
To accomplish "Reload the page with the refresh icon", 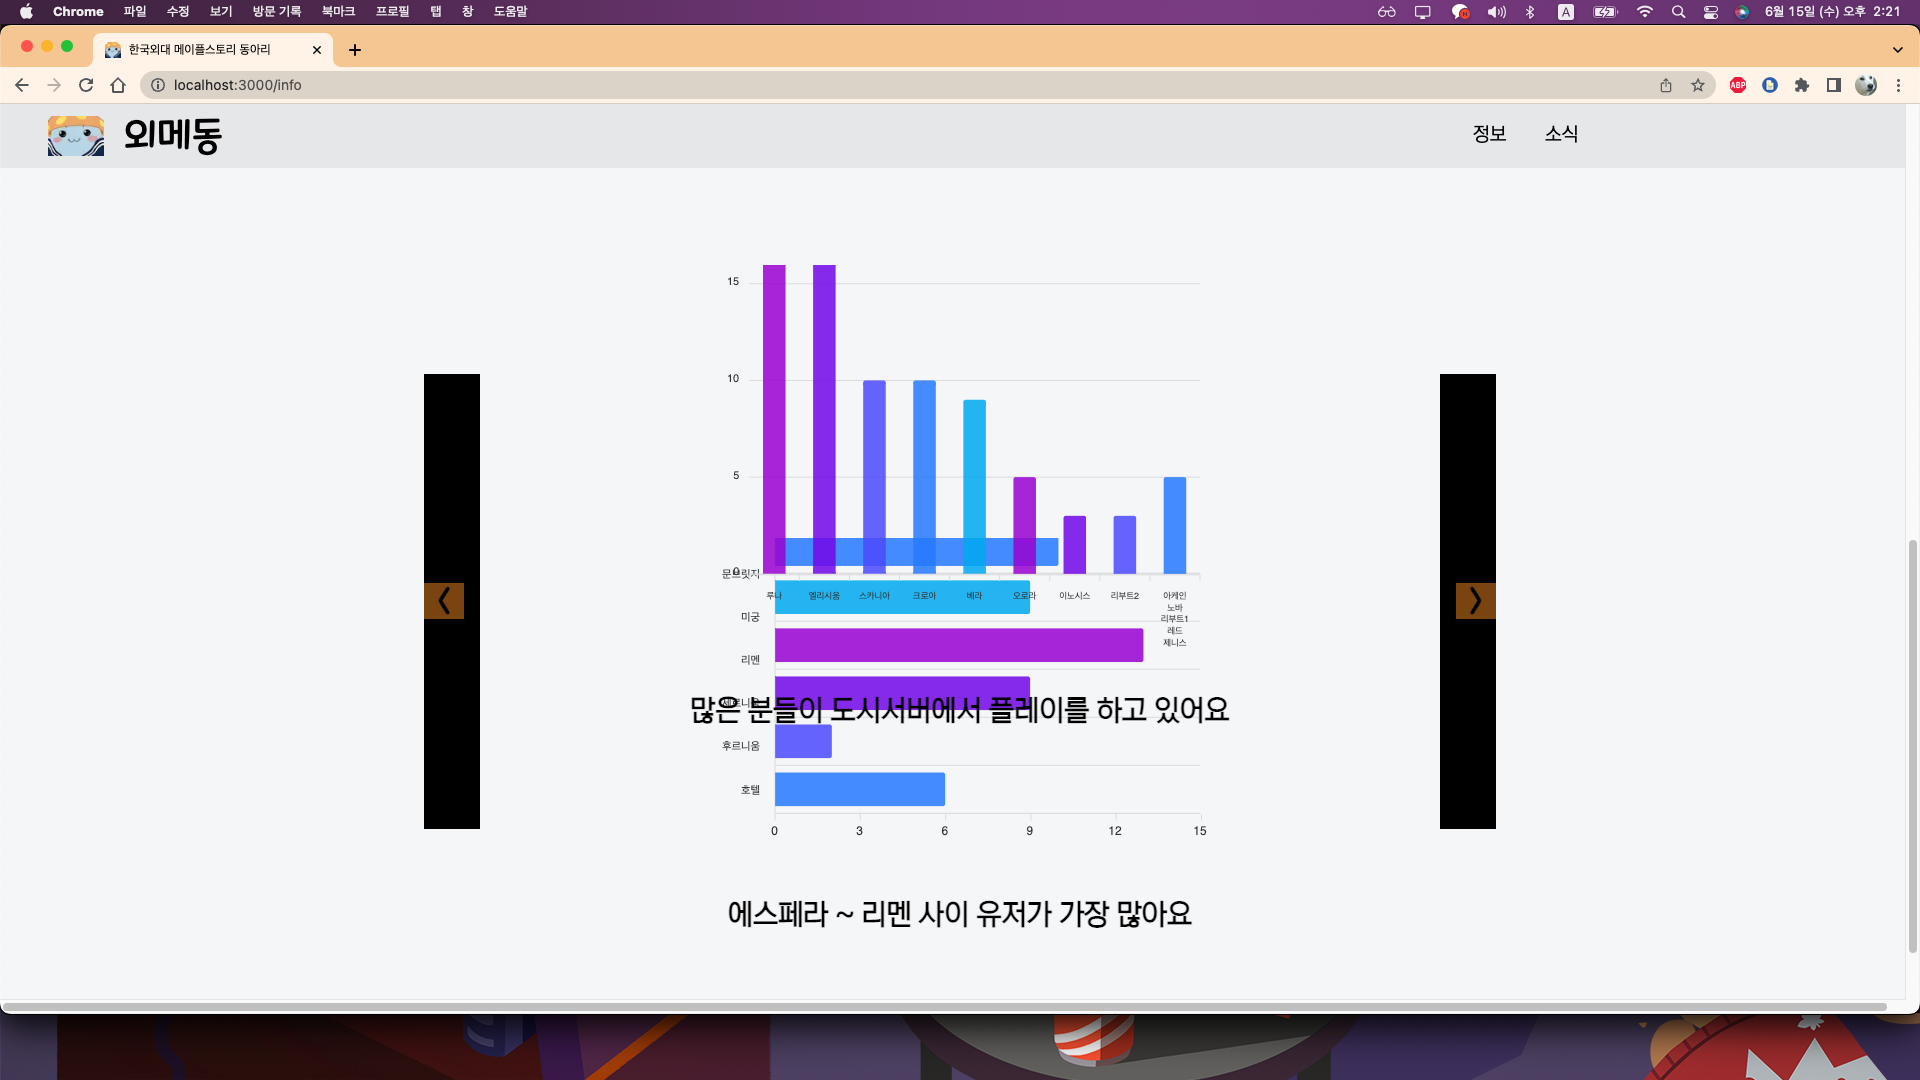I will coord(86,85).
